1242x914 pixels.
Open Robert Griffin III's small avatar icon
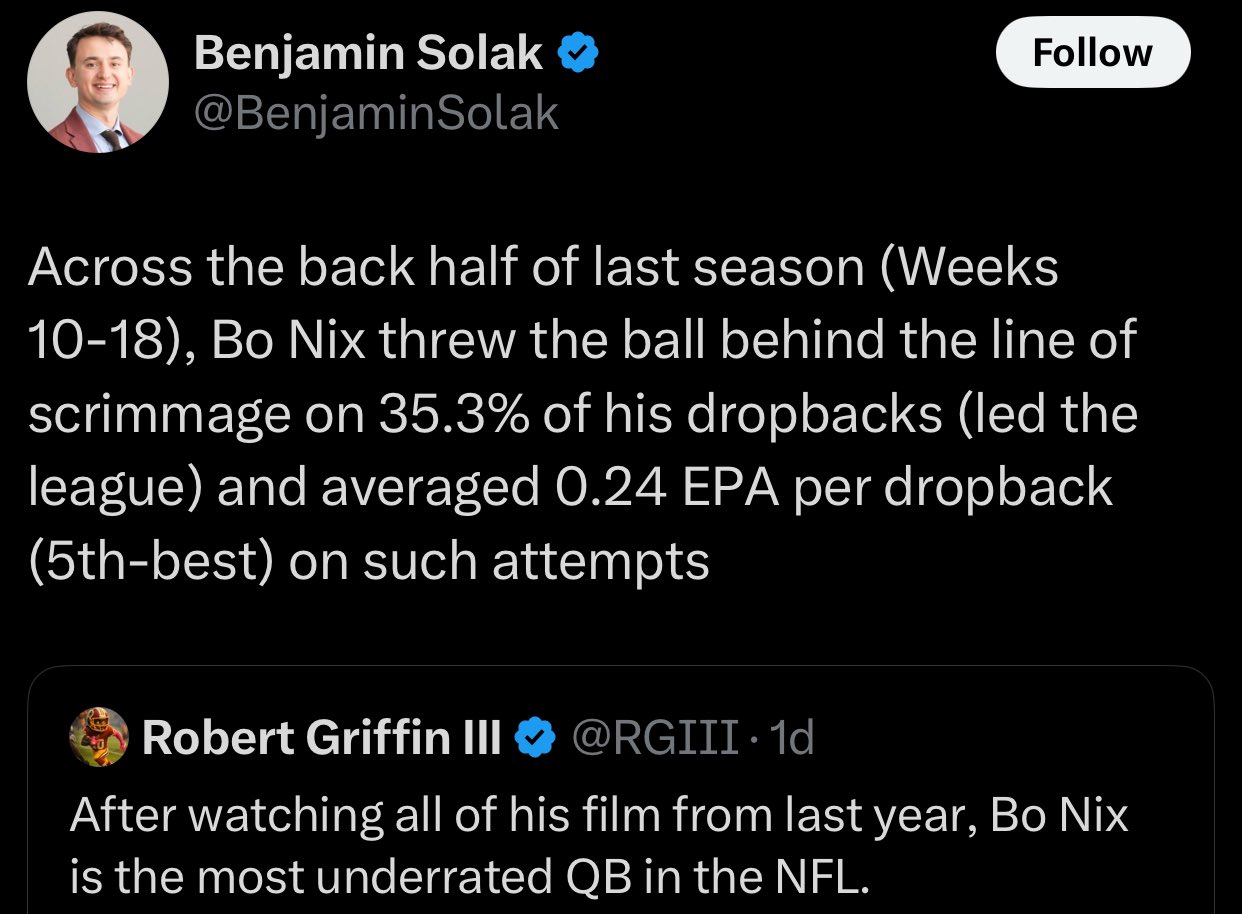(98, 738)
